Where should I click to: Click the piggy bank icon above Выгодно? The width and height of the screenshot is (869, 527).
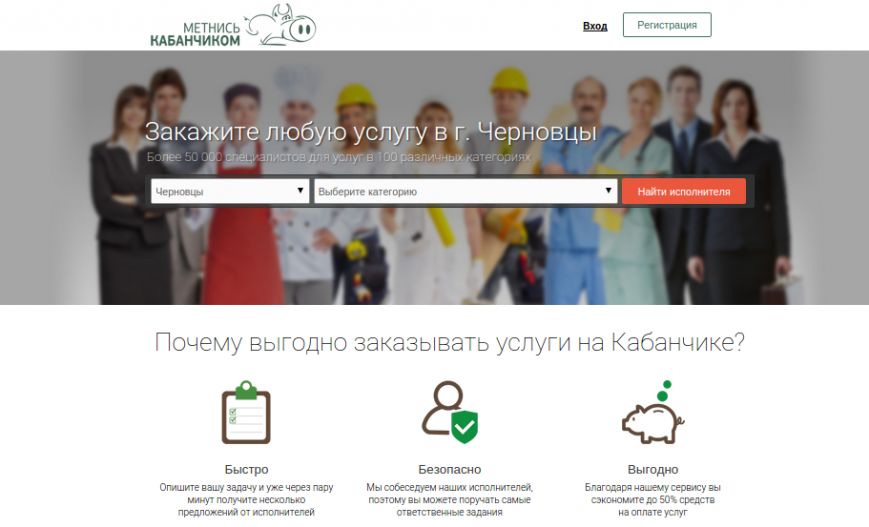653,412
